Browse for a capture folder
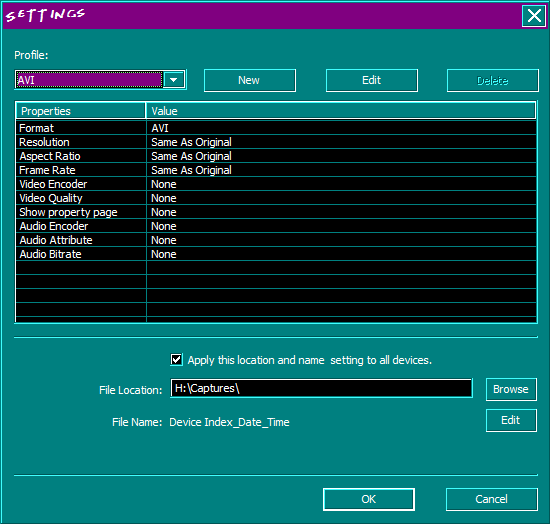 coord(511,389)
